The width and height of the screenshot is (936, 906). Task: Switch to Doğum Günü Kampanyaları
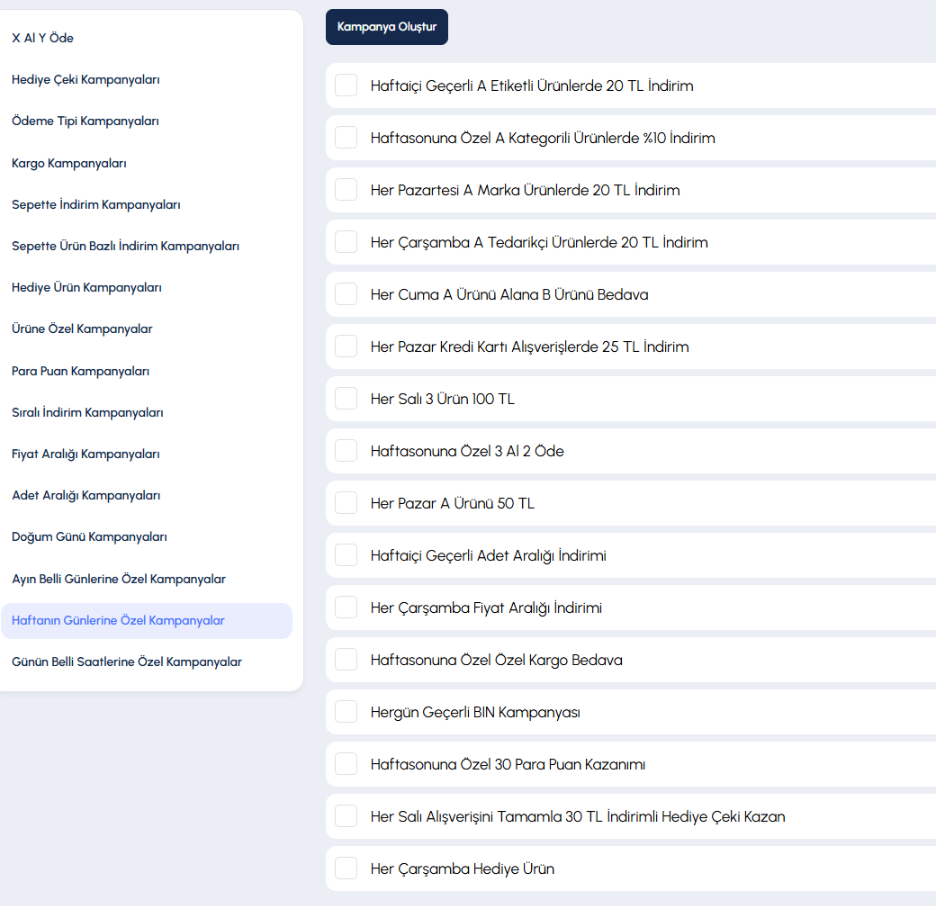[90, 537]
